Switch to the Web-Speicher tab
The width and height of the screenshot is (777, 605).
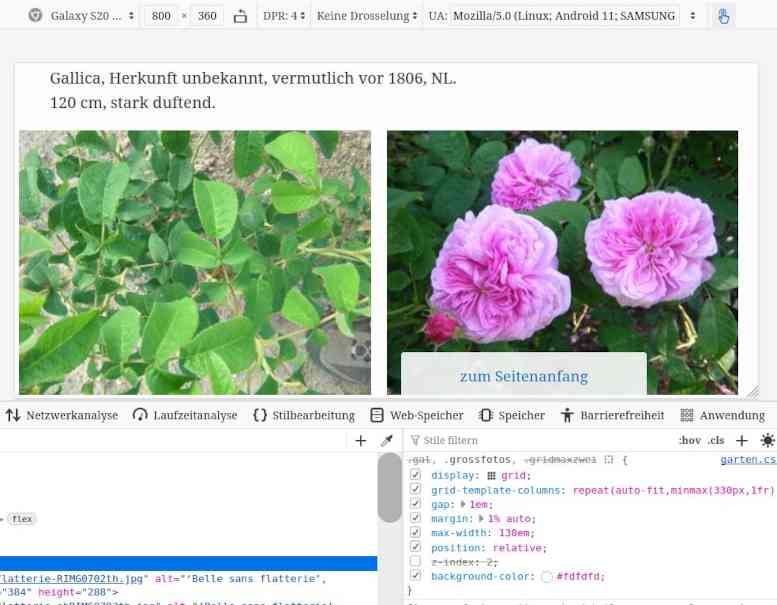(x=417, y=415)
